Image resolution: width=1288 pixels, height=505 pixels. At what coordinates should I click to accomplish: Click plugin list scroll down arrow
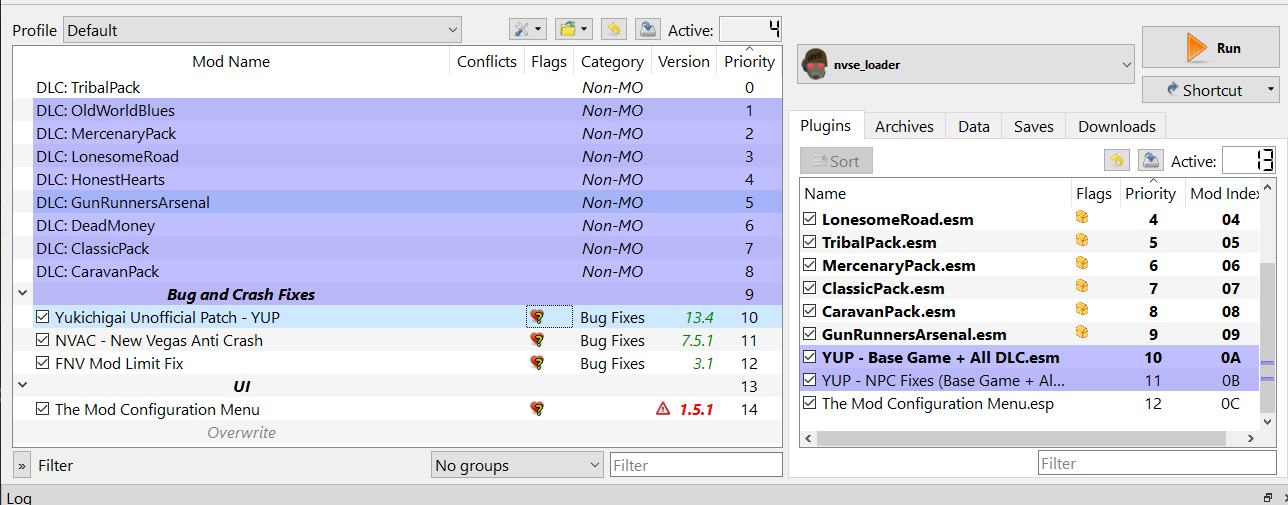tap(1267, 422)
